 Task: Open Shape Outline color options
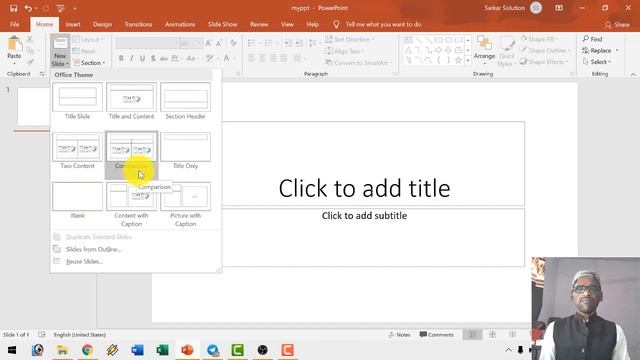(545, 50)
